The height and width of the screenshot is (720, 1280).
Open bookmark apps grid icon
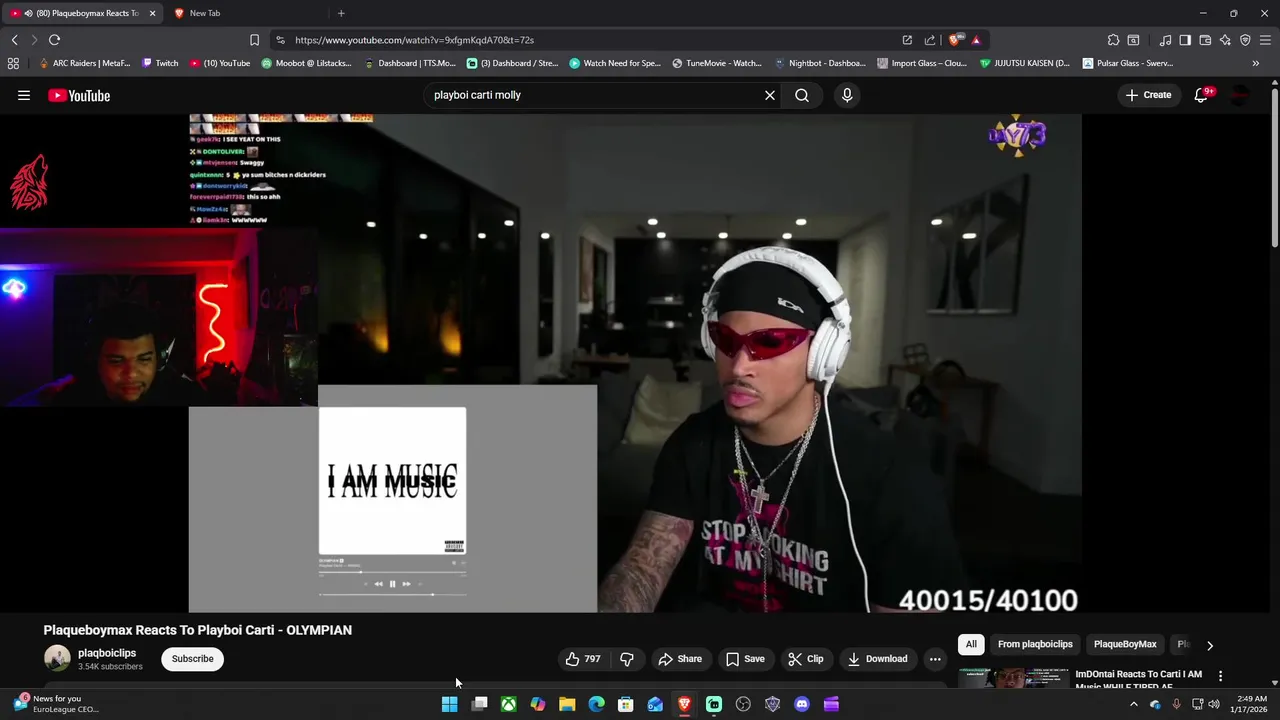(x=13, y=63)
